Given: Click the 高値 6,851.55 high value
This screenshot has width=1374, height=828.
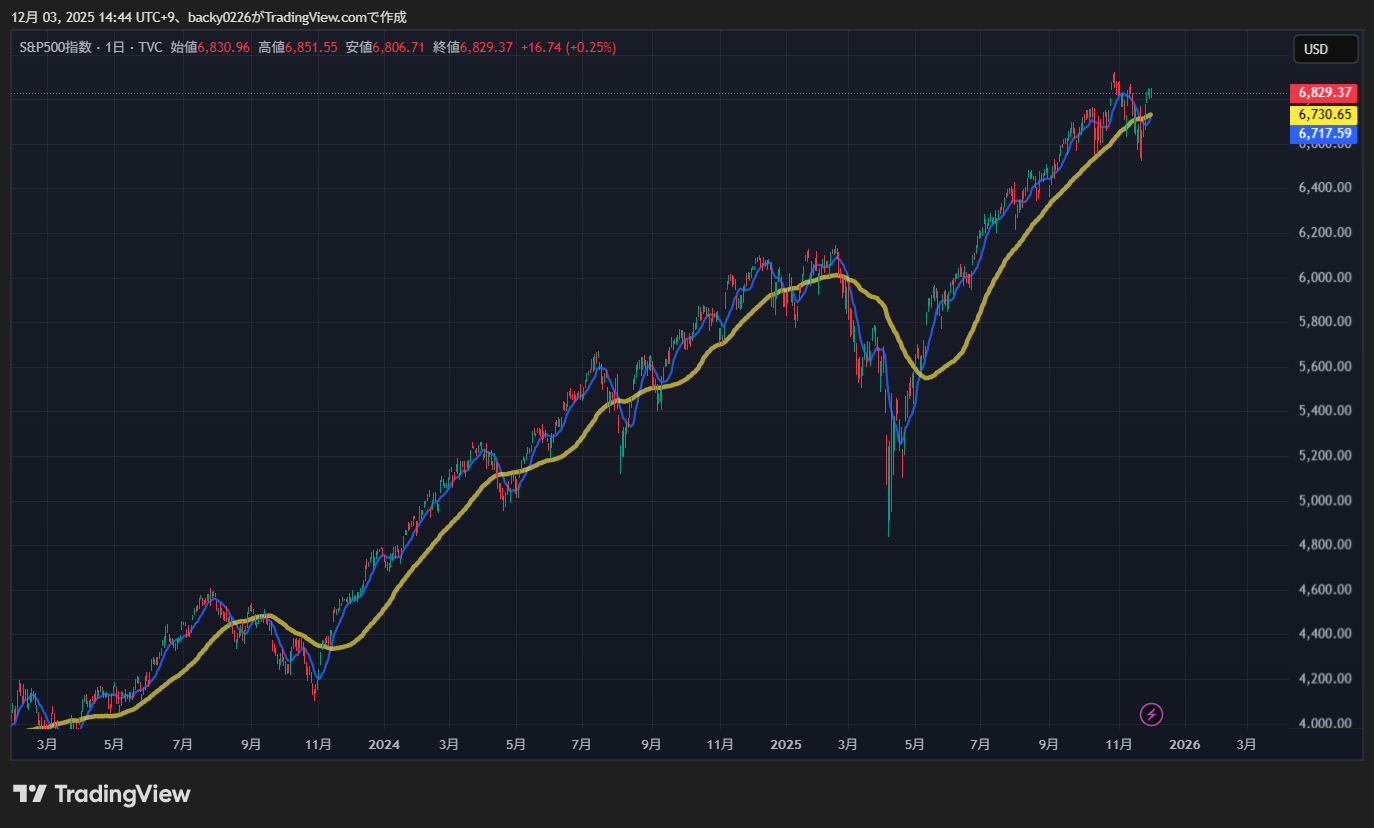Looking at the screenshot, I should 298,47.
